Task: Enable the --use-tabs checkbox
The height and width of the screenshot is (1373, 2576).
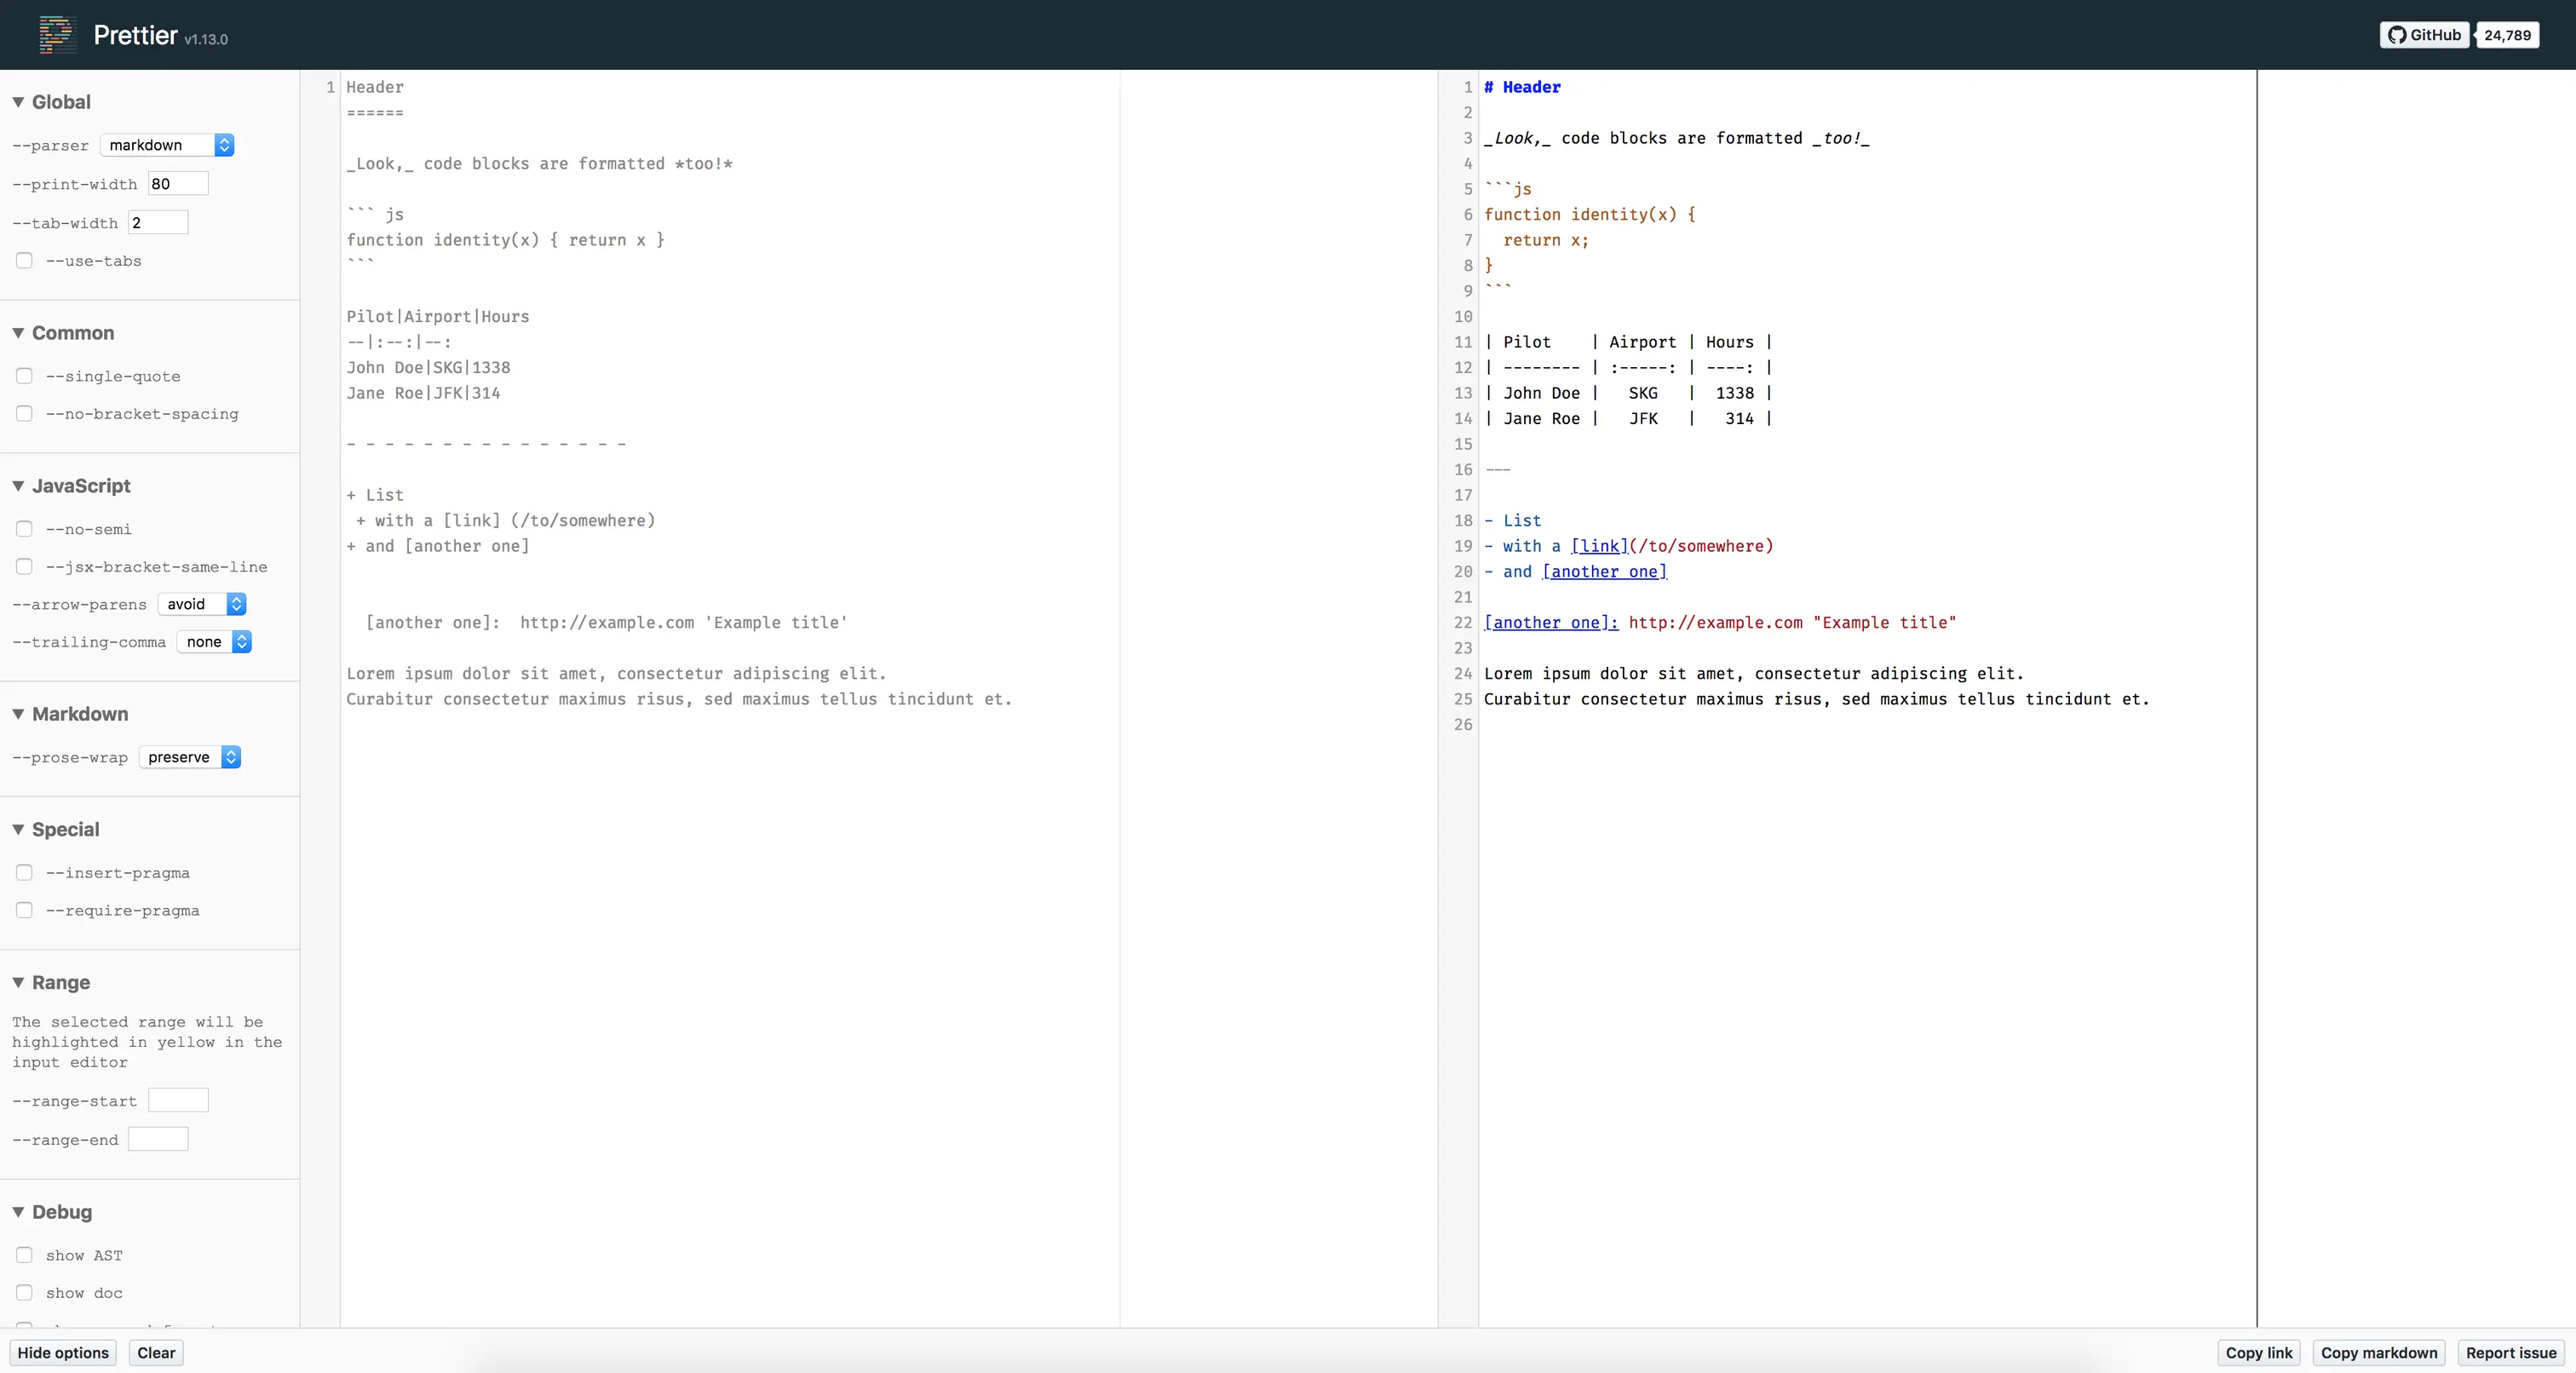Action: 24,261
